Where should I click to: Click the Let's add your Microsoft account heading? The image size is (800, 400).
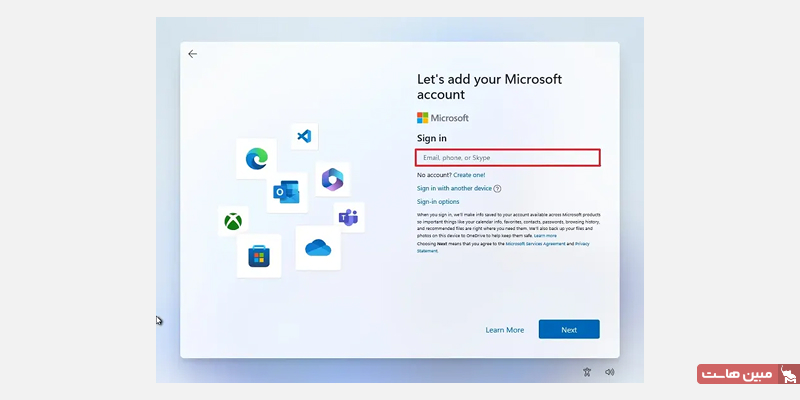coord(489,87)
